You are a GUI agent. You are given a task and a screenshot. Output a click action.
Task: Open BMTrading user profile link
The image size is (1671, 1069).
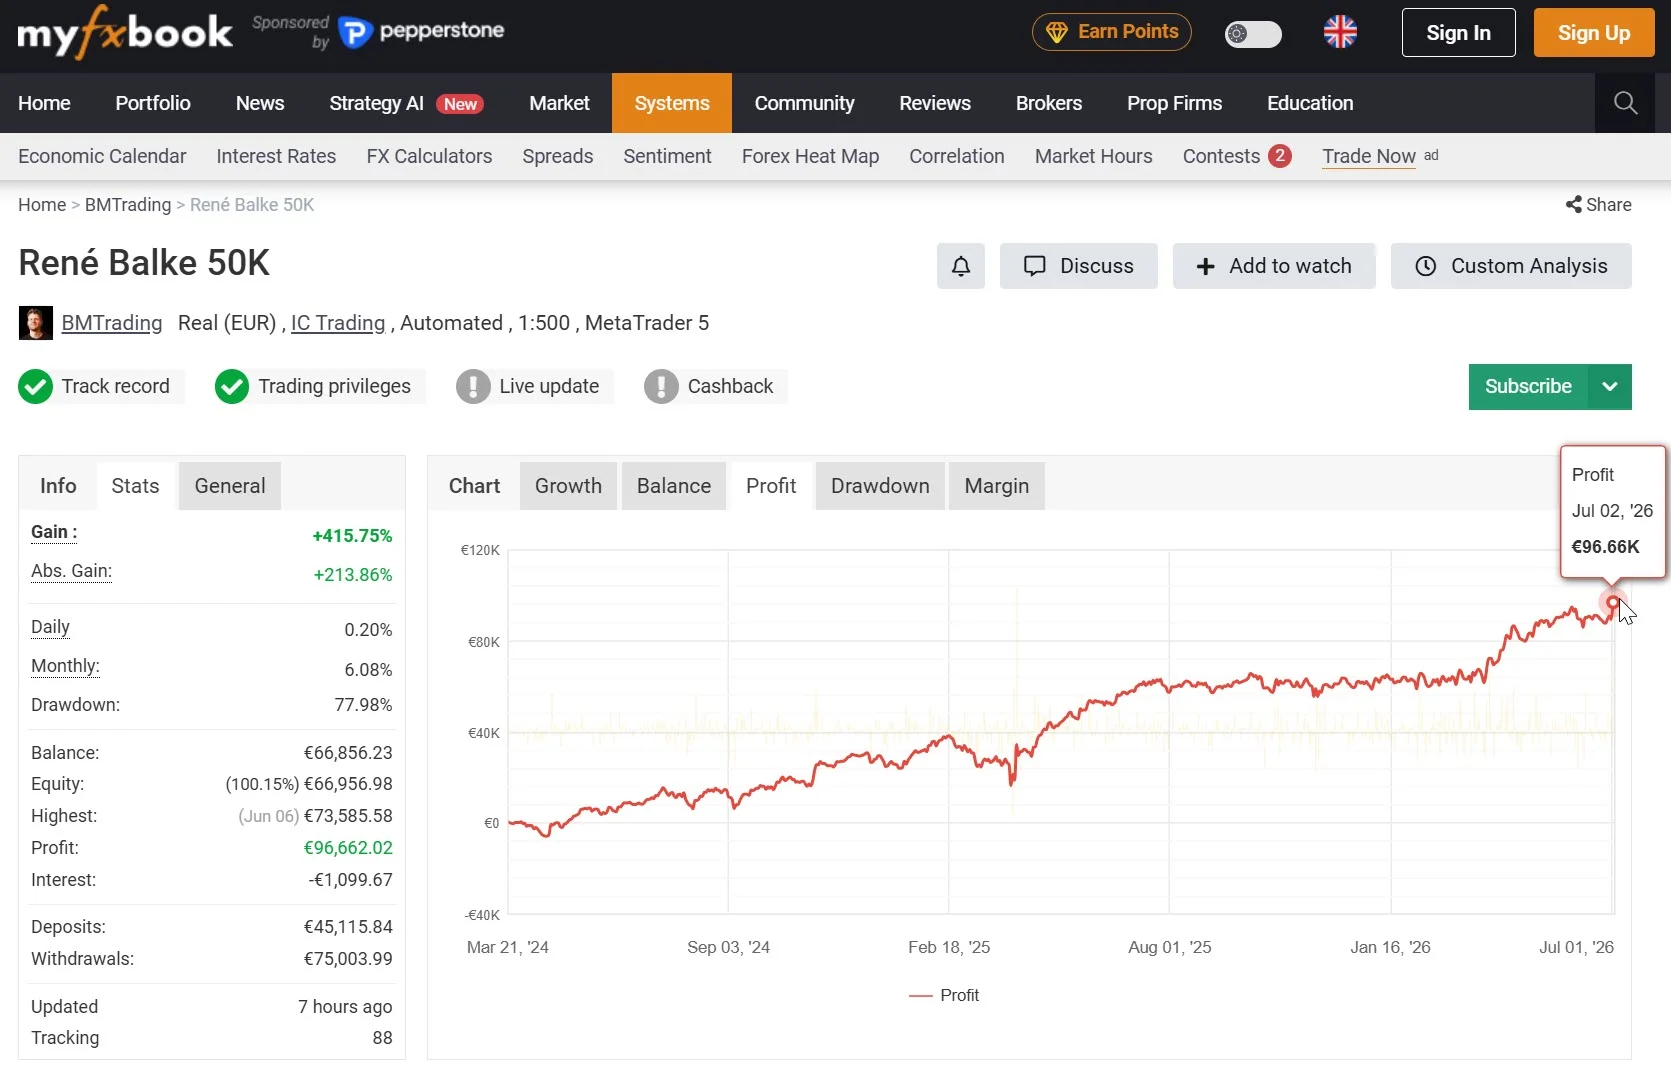(x=112, y=323)
